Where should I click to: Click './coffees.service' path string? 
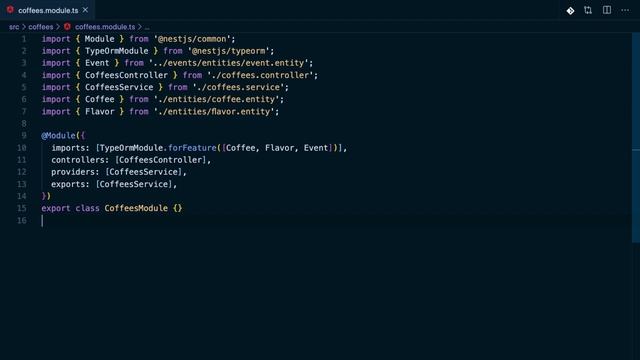click(x=238, y=87)
